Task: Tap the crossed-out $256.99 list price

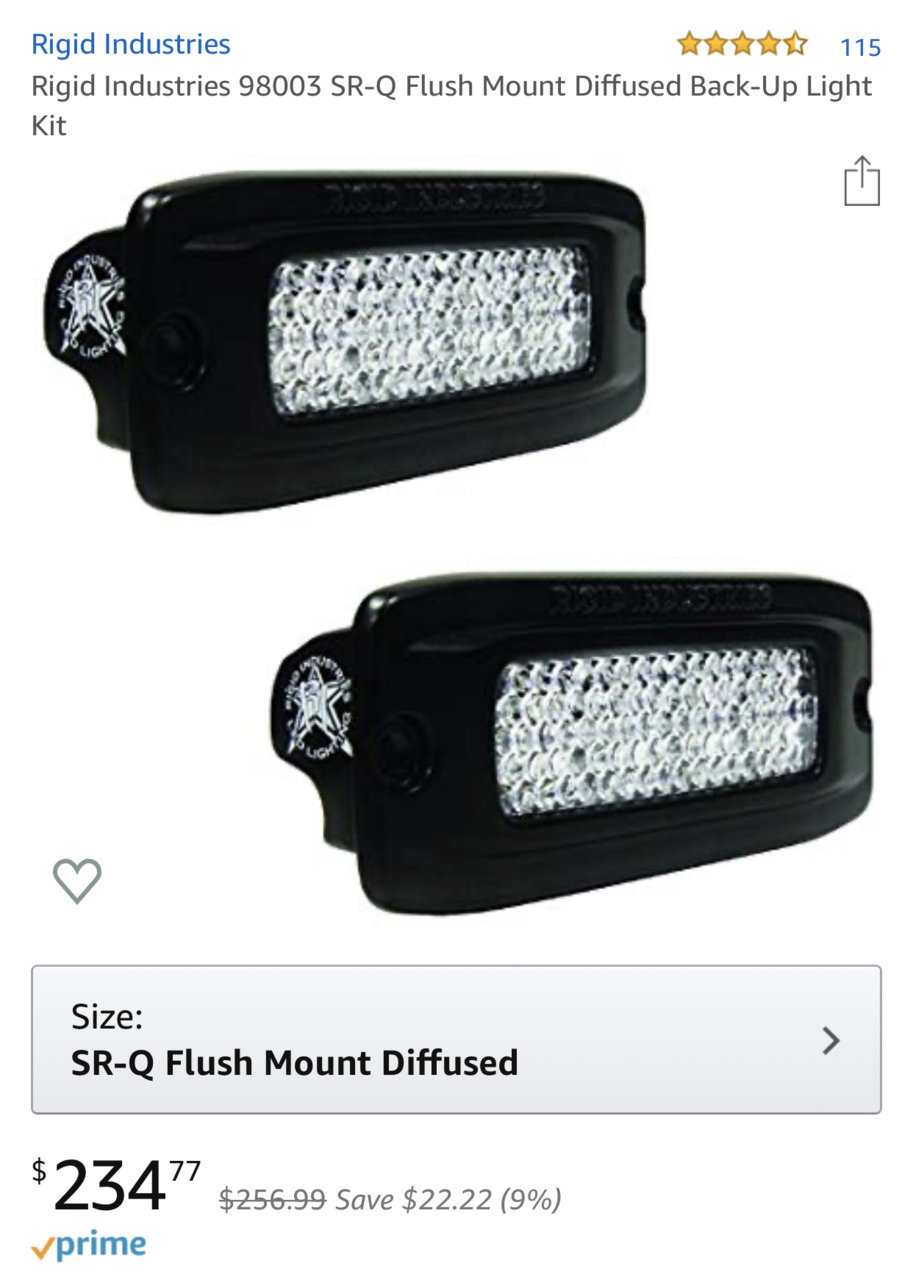Action: (272, 1199)
